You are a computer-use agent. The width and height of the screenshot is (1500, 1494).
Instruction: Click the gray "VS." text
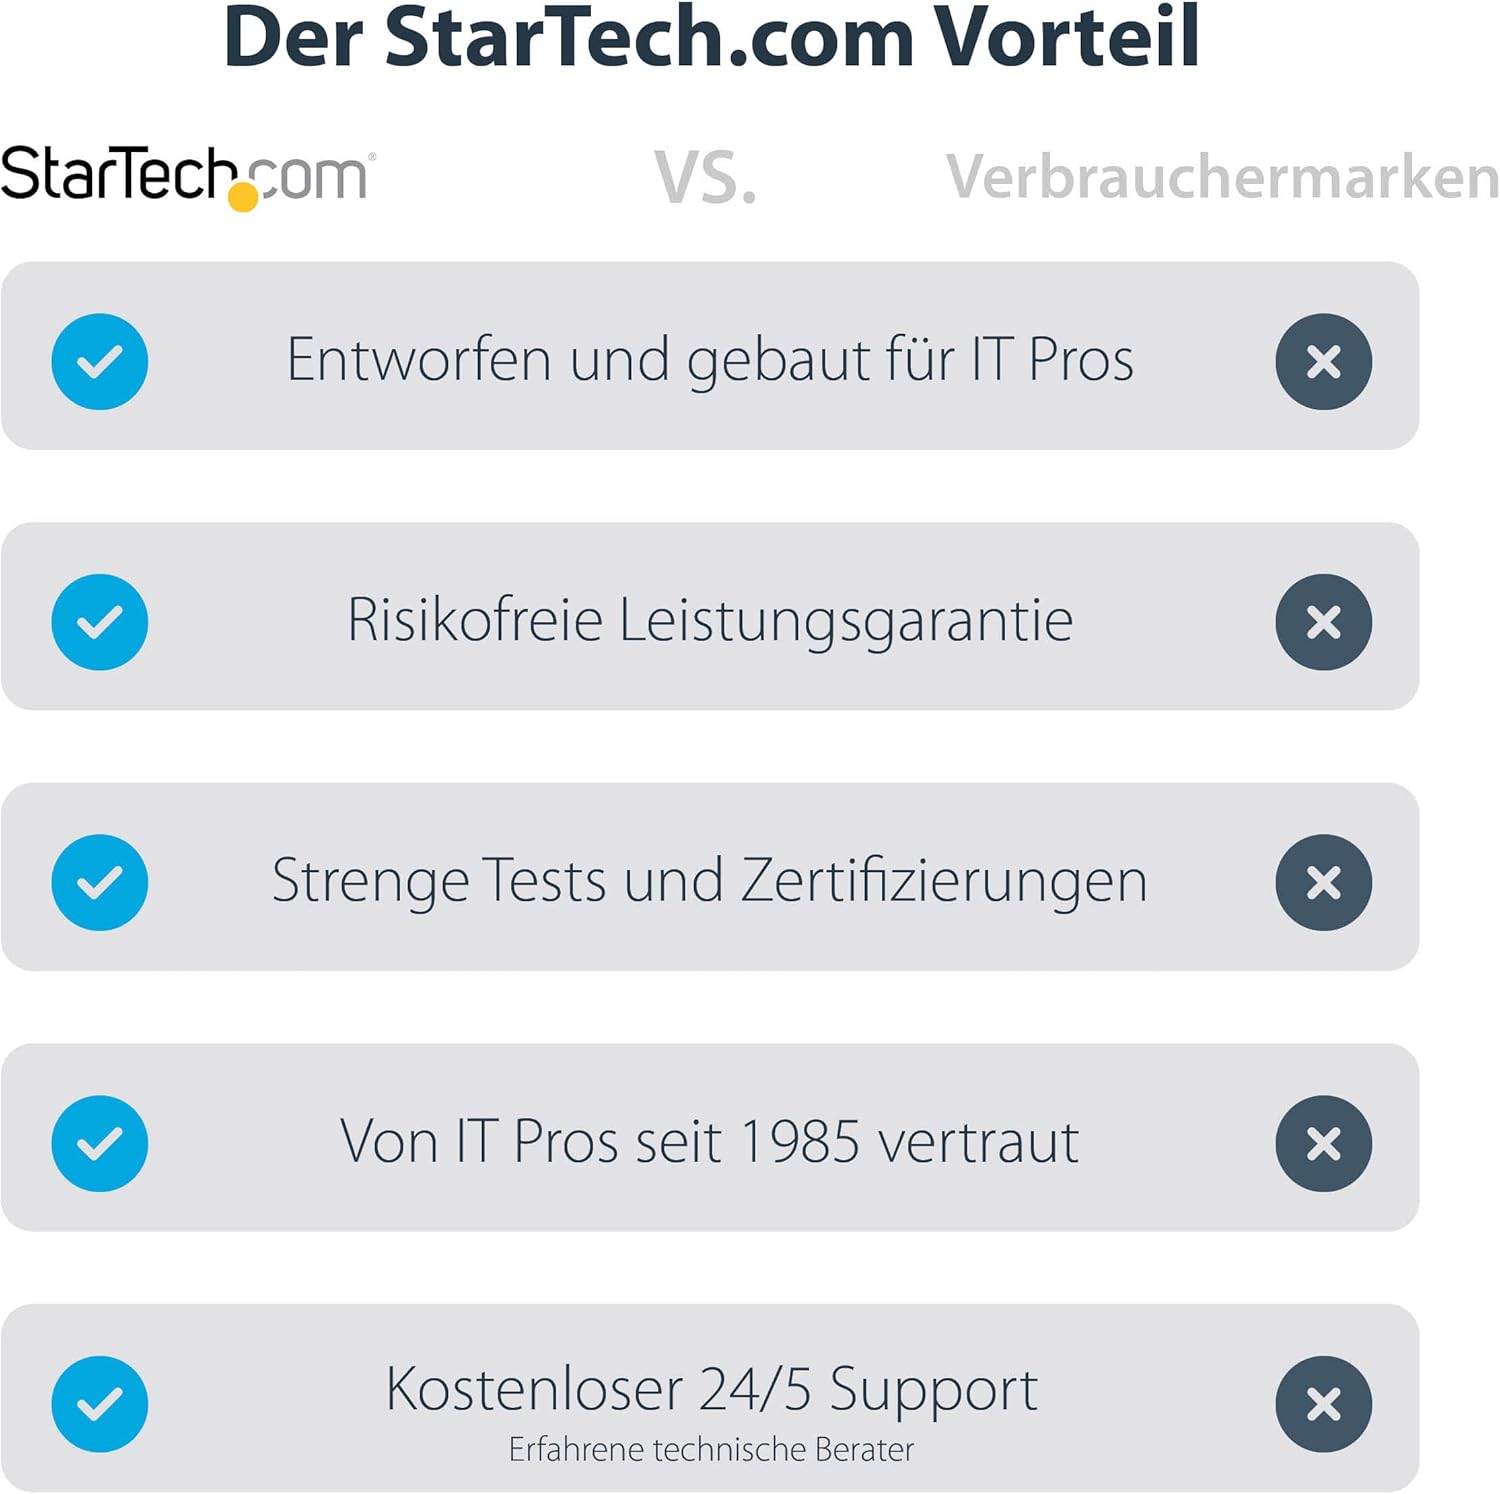point(705,178)
